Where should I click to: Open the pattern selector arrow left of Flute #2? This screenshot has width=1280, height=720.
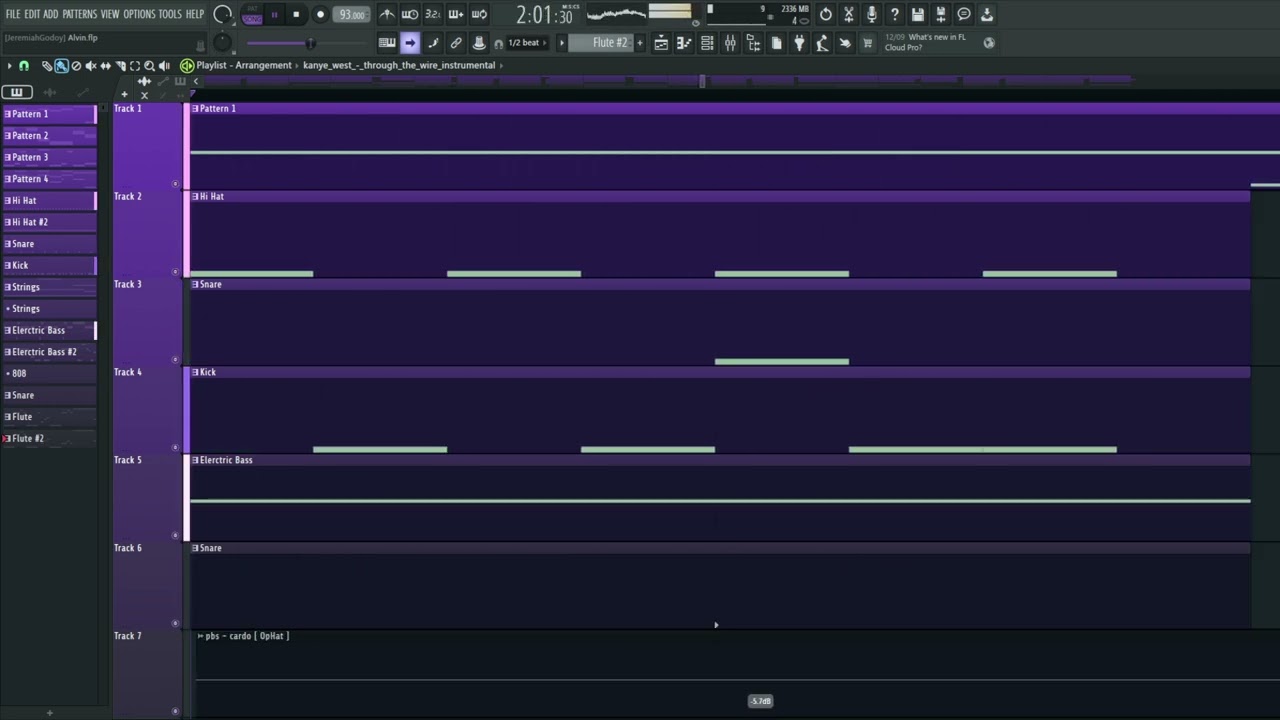[x=561, y=43]
